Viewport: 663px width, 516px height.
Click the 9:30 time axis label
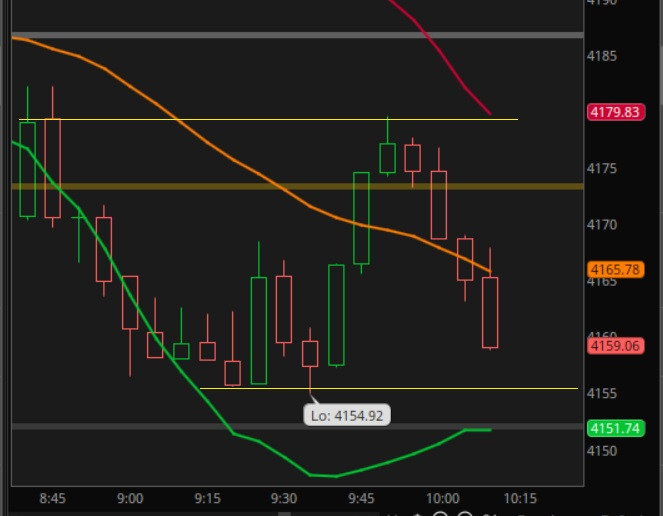pos(284,498)
